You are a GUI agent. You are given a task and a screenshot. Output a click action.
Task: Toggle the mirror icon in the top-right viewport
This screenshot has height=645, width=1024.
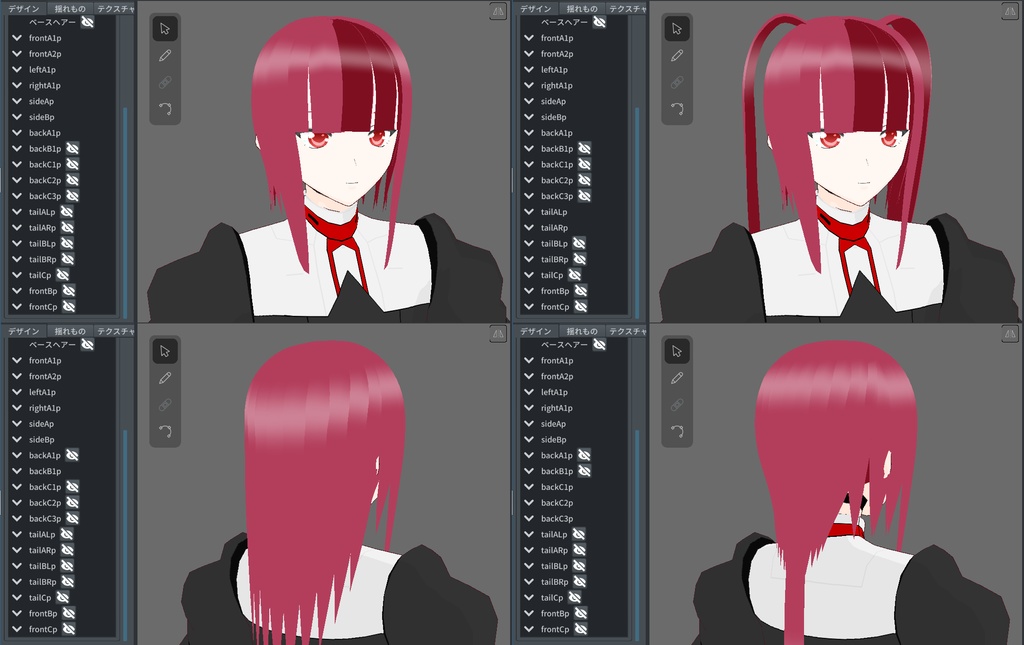pyautogui.click(x=1010, y=11)
